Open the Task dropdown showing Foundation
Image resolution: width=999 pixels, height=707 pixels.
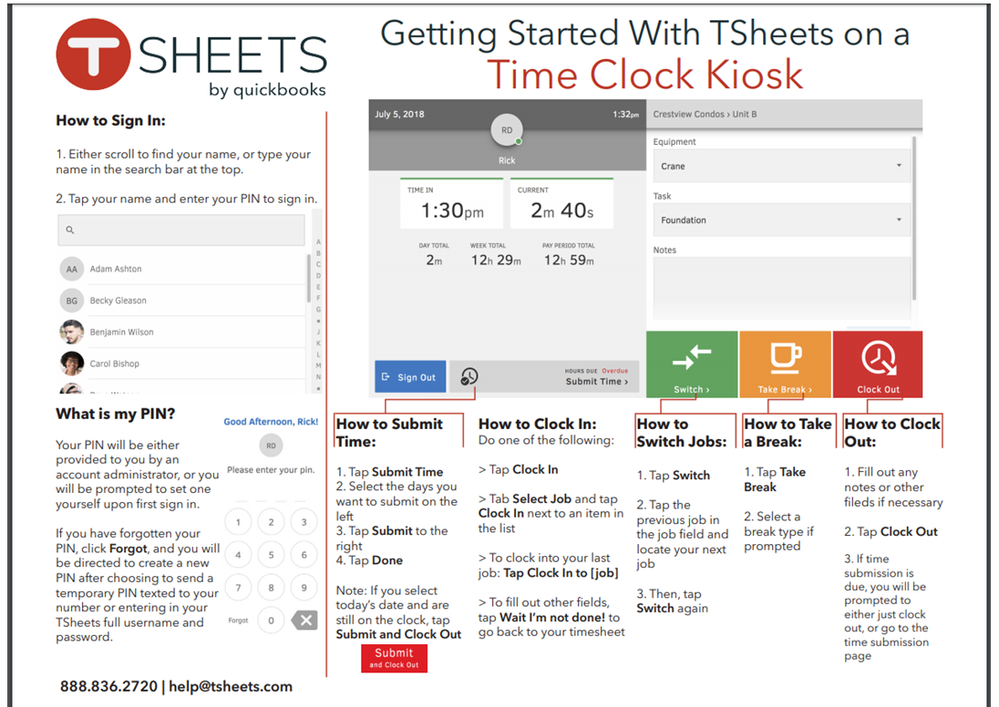(x=782, y=220)
